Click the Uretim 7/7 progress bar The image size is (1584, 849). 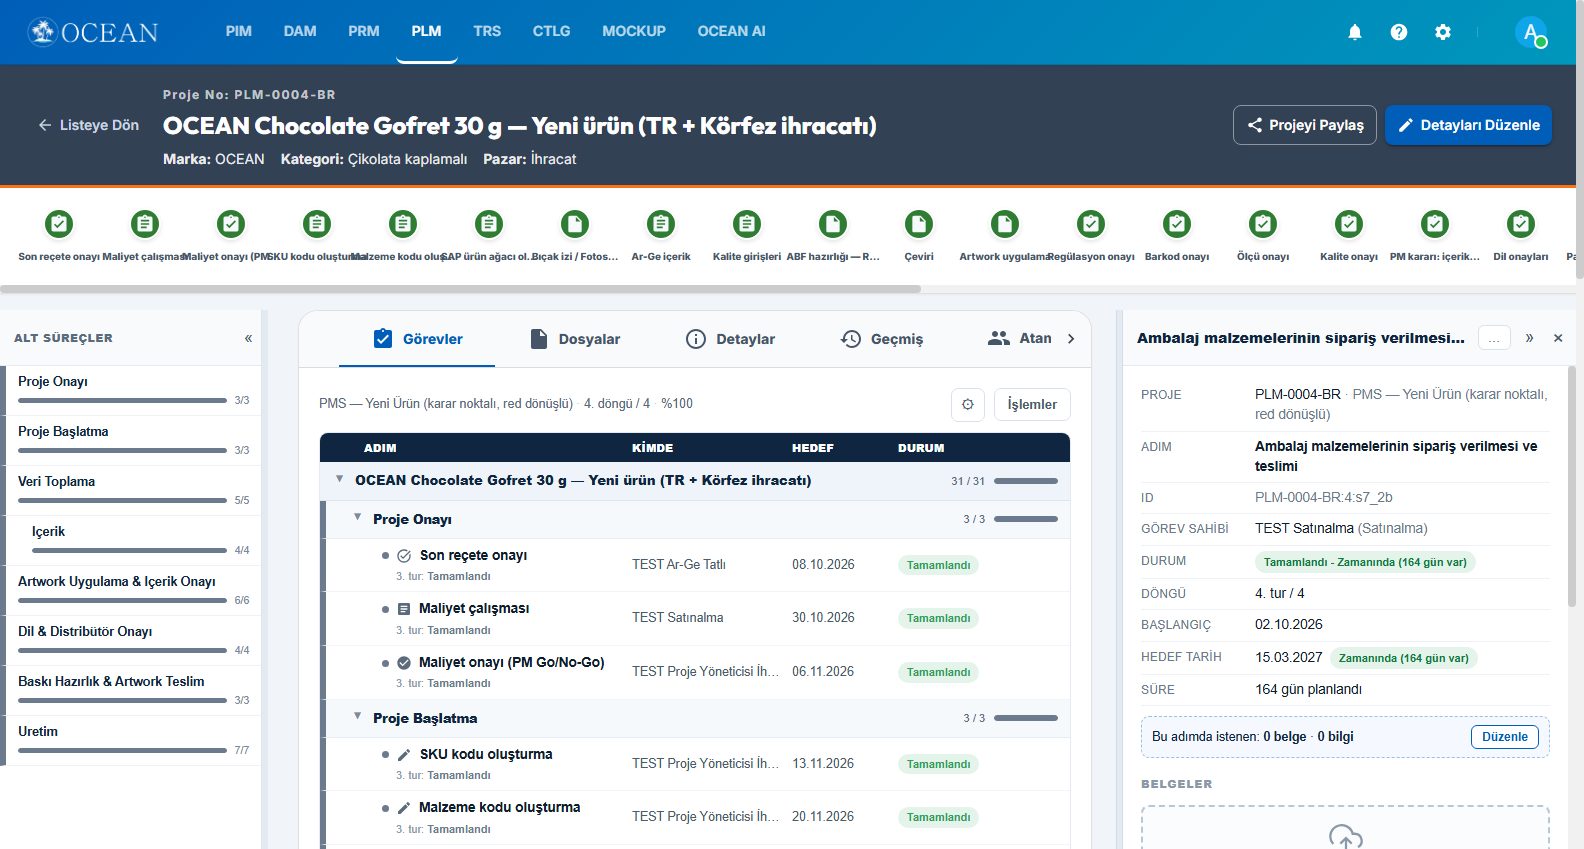[122, 750]
